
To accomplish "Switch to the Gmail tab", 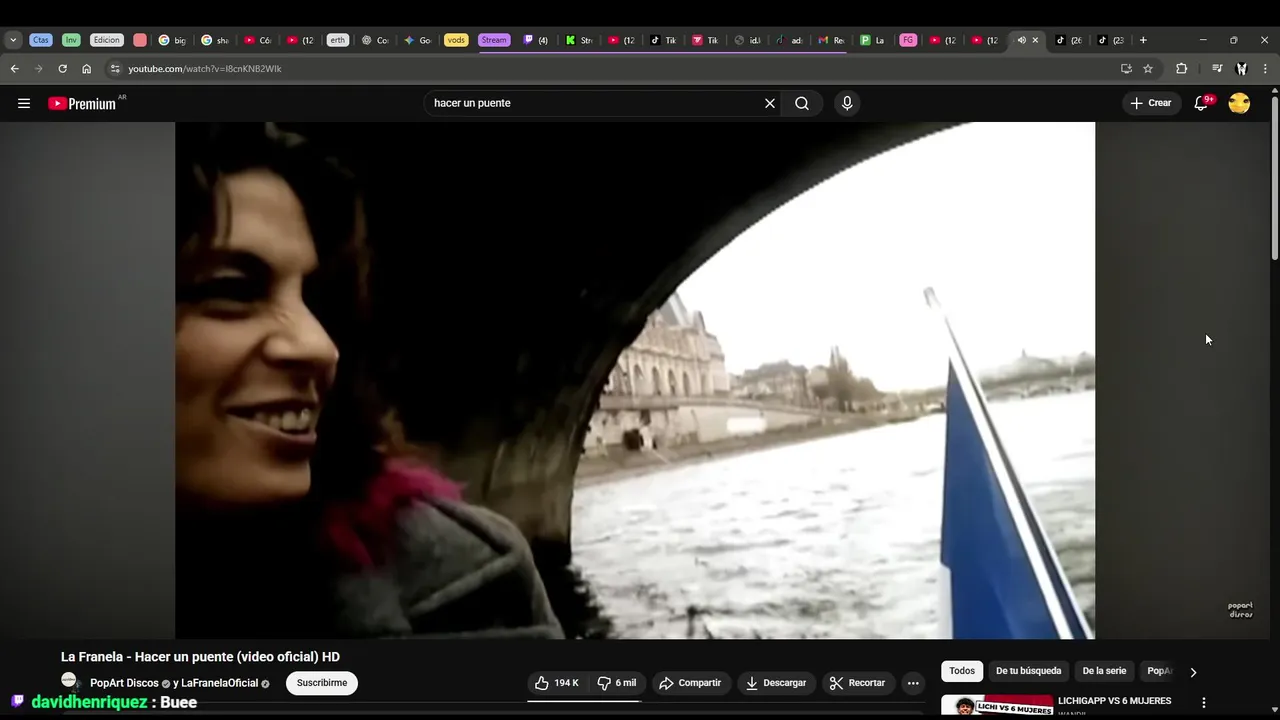I will tap(832, 40).
